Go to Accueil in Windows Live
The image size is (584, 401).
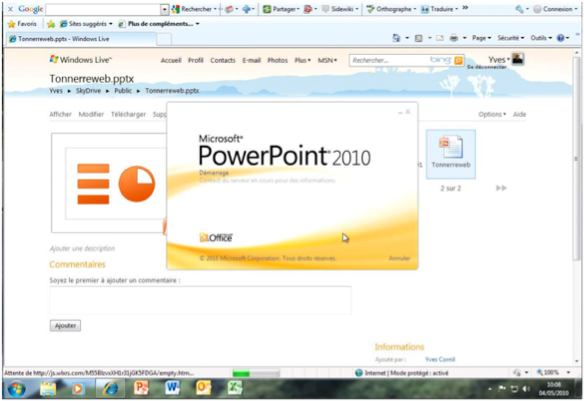click(171, 60)
